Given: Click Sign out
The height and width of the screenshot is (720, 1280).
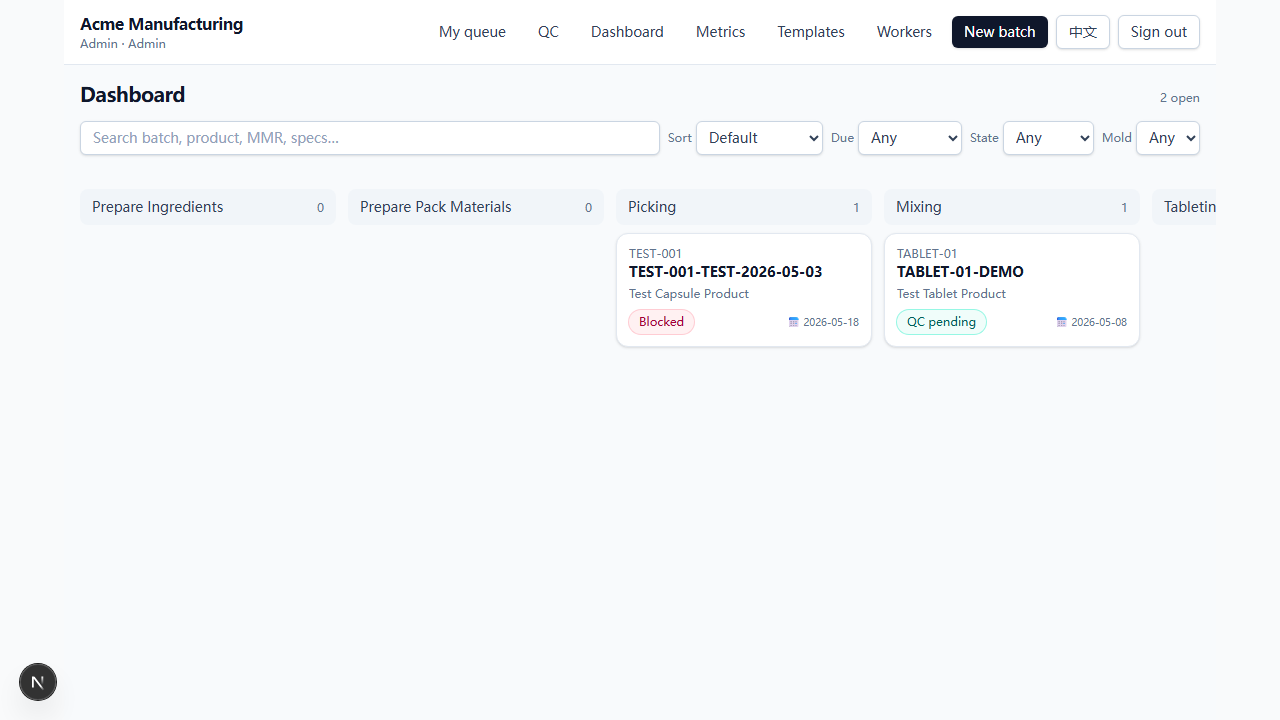Looking at the screenshot, I should (1159, 32).
